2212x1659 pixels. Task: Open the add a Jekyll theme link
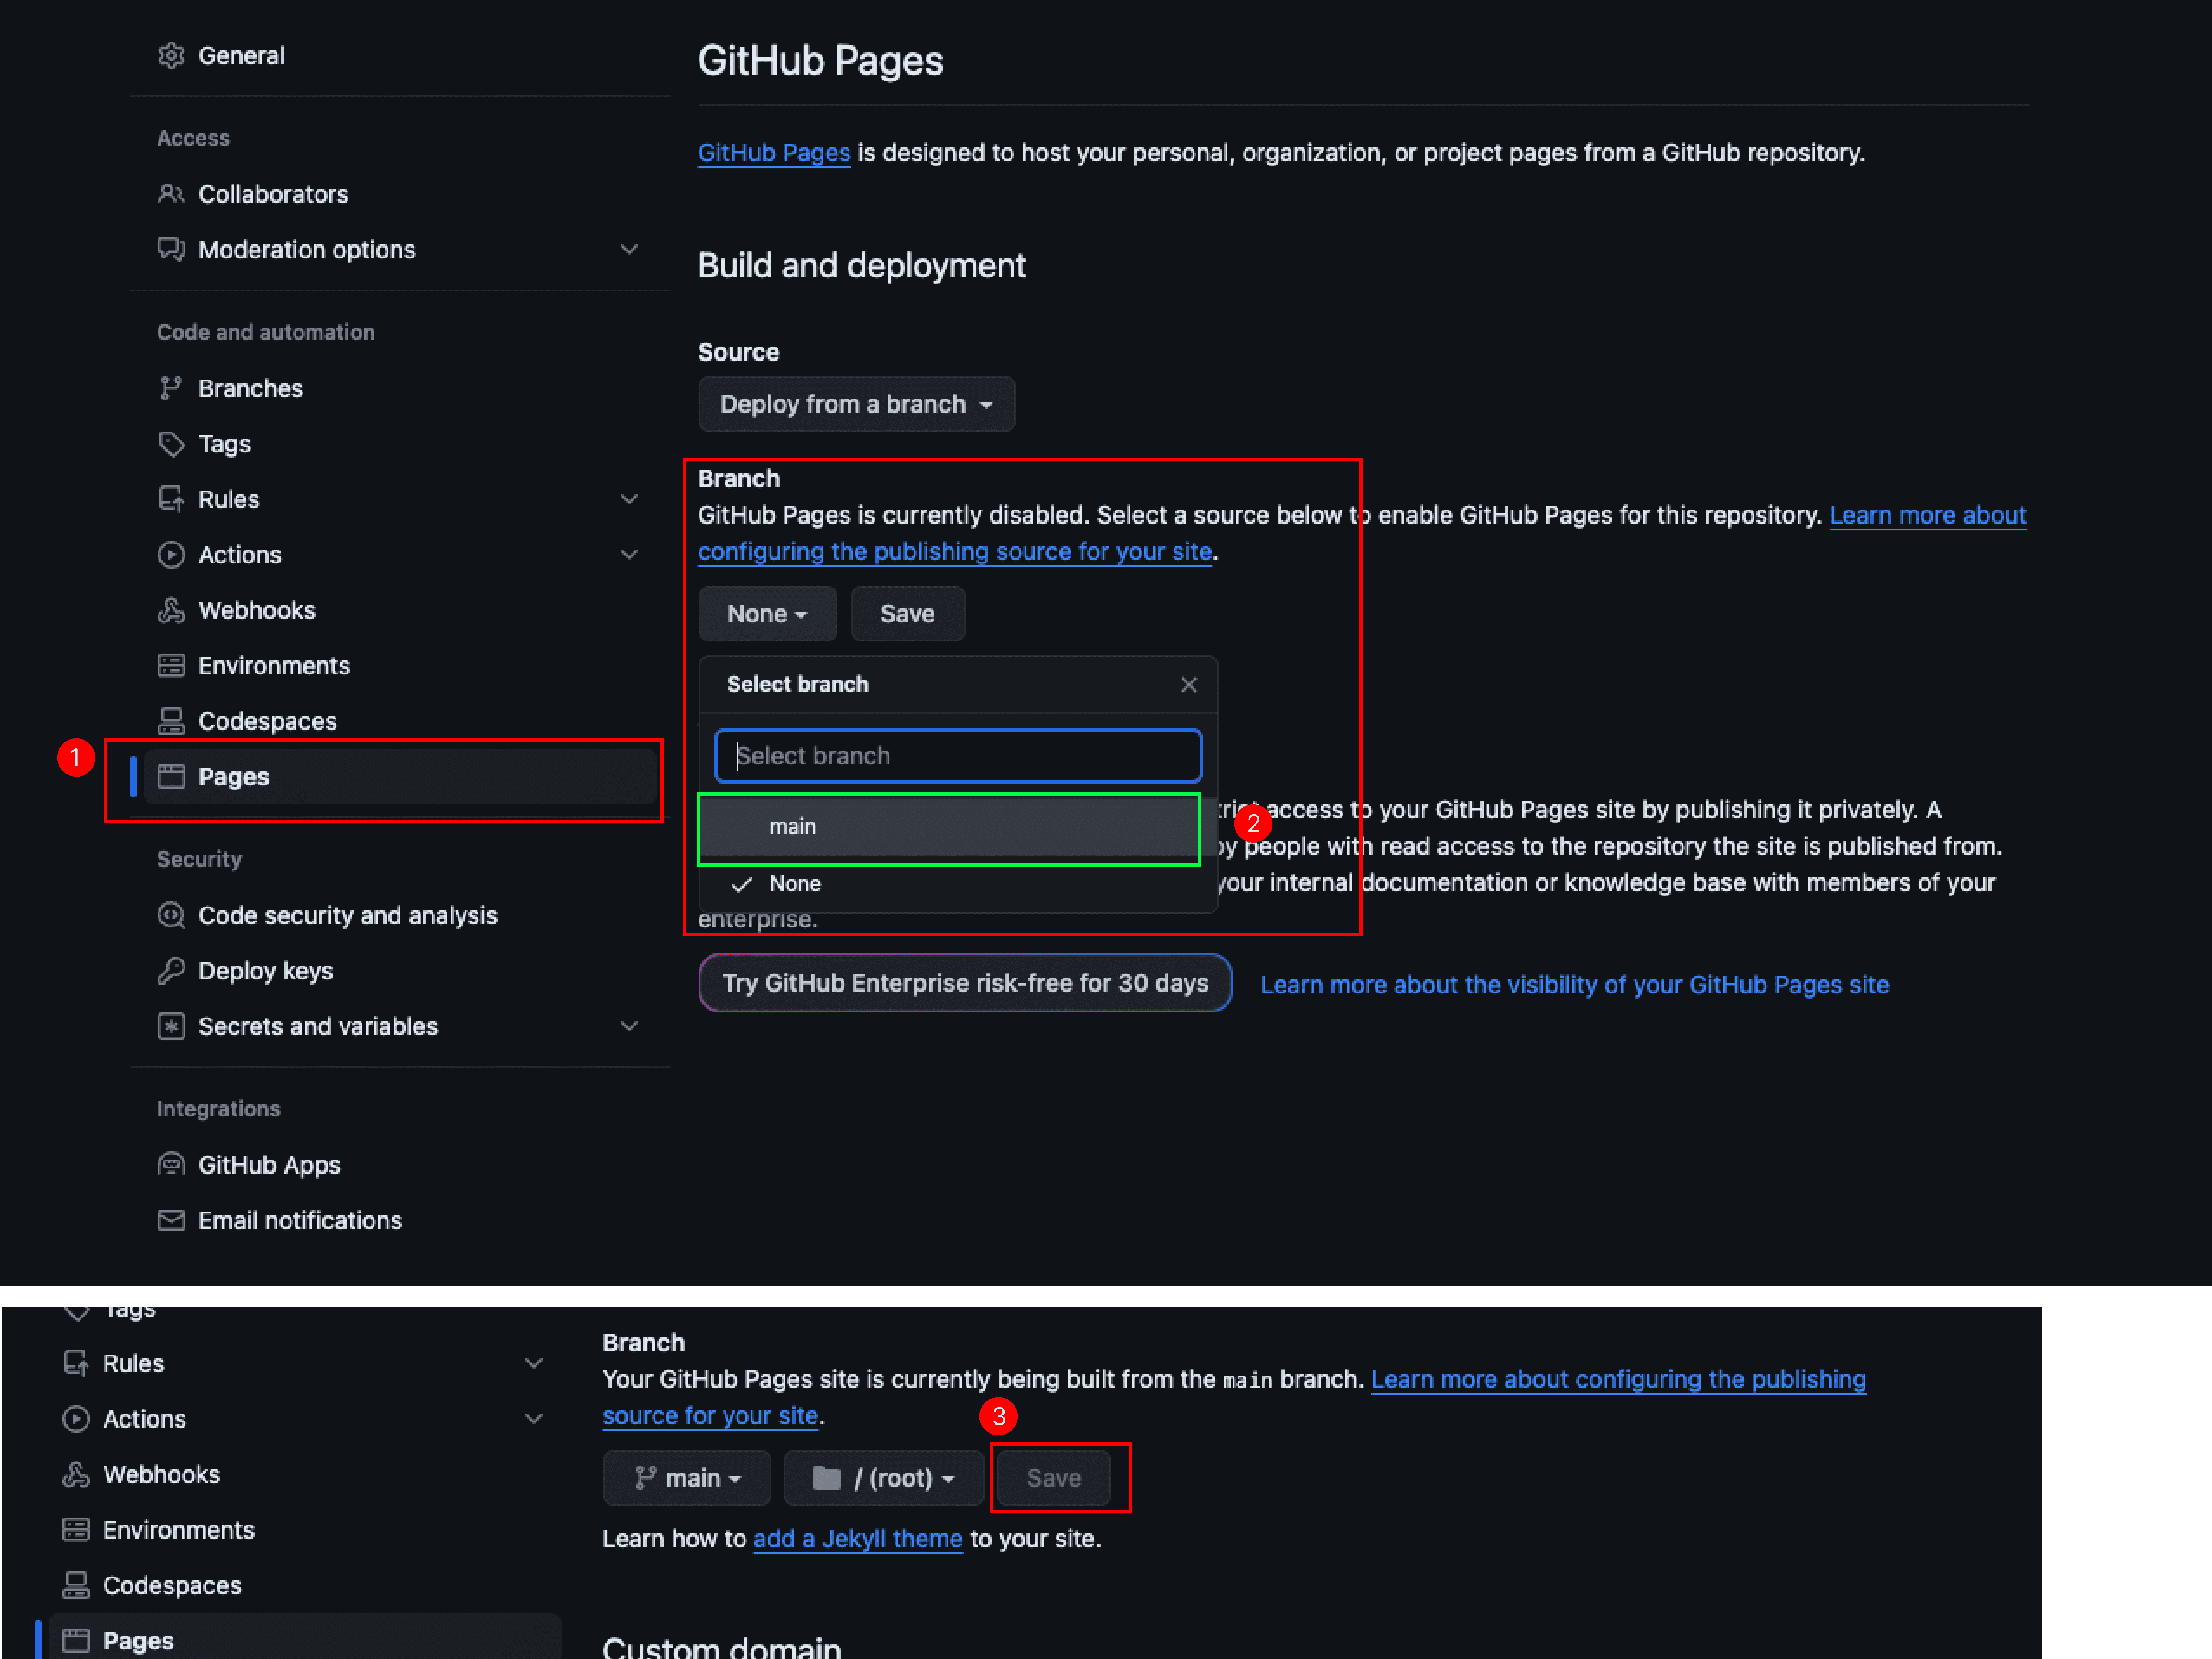pos(858,1538)
